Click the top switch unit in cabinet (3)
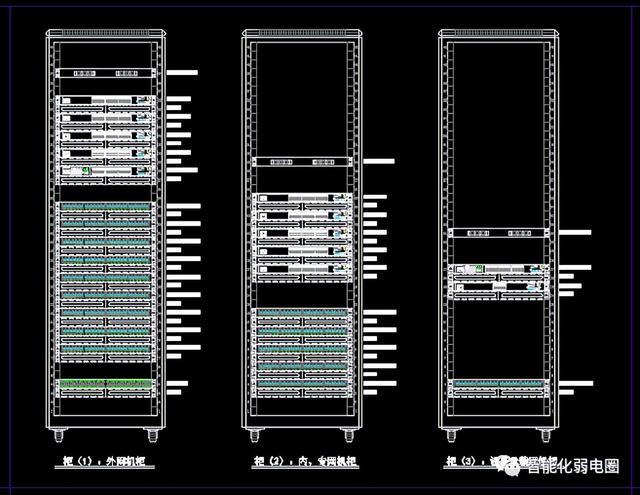640x495 pixels. point(498,269)
